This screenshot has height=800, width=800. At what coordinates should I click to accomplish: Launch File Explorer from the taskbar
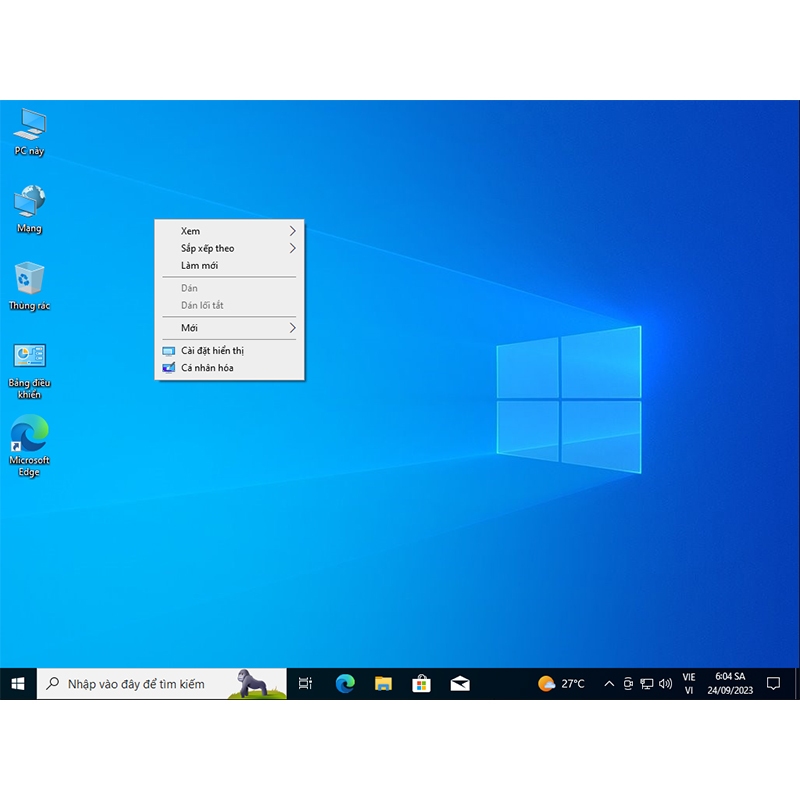(x=384, y=683)
